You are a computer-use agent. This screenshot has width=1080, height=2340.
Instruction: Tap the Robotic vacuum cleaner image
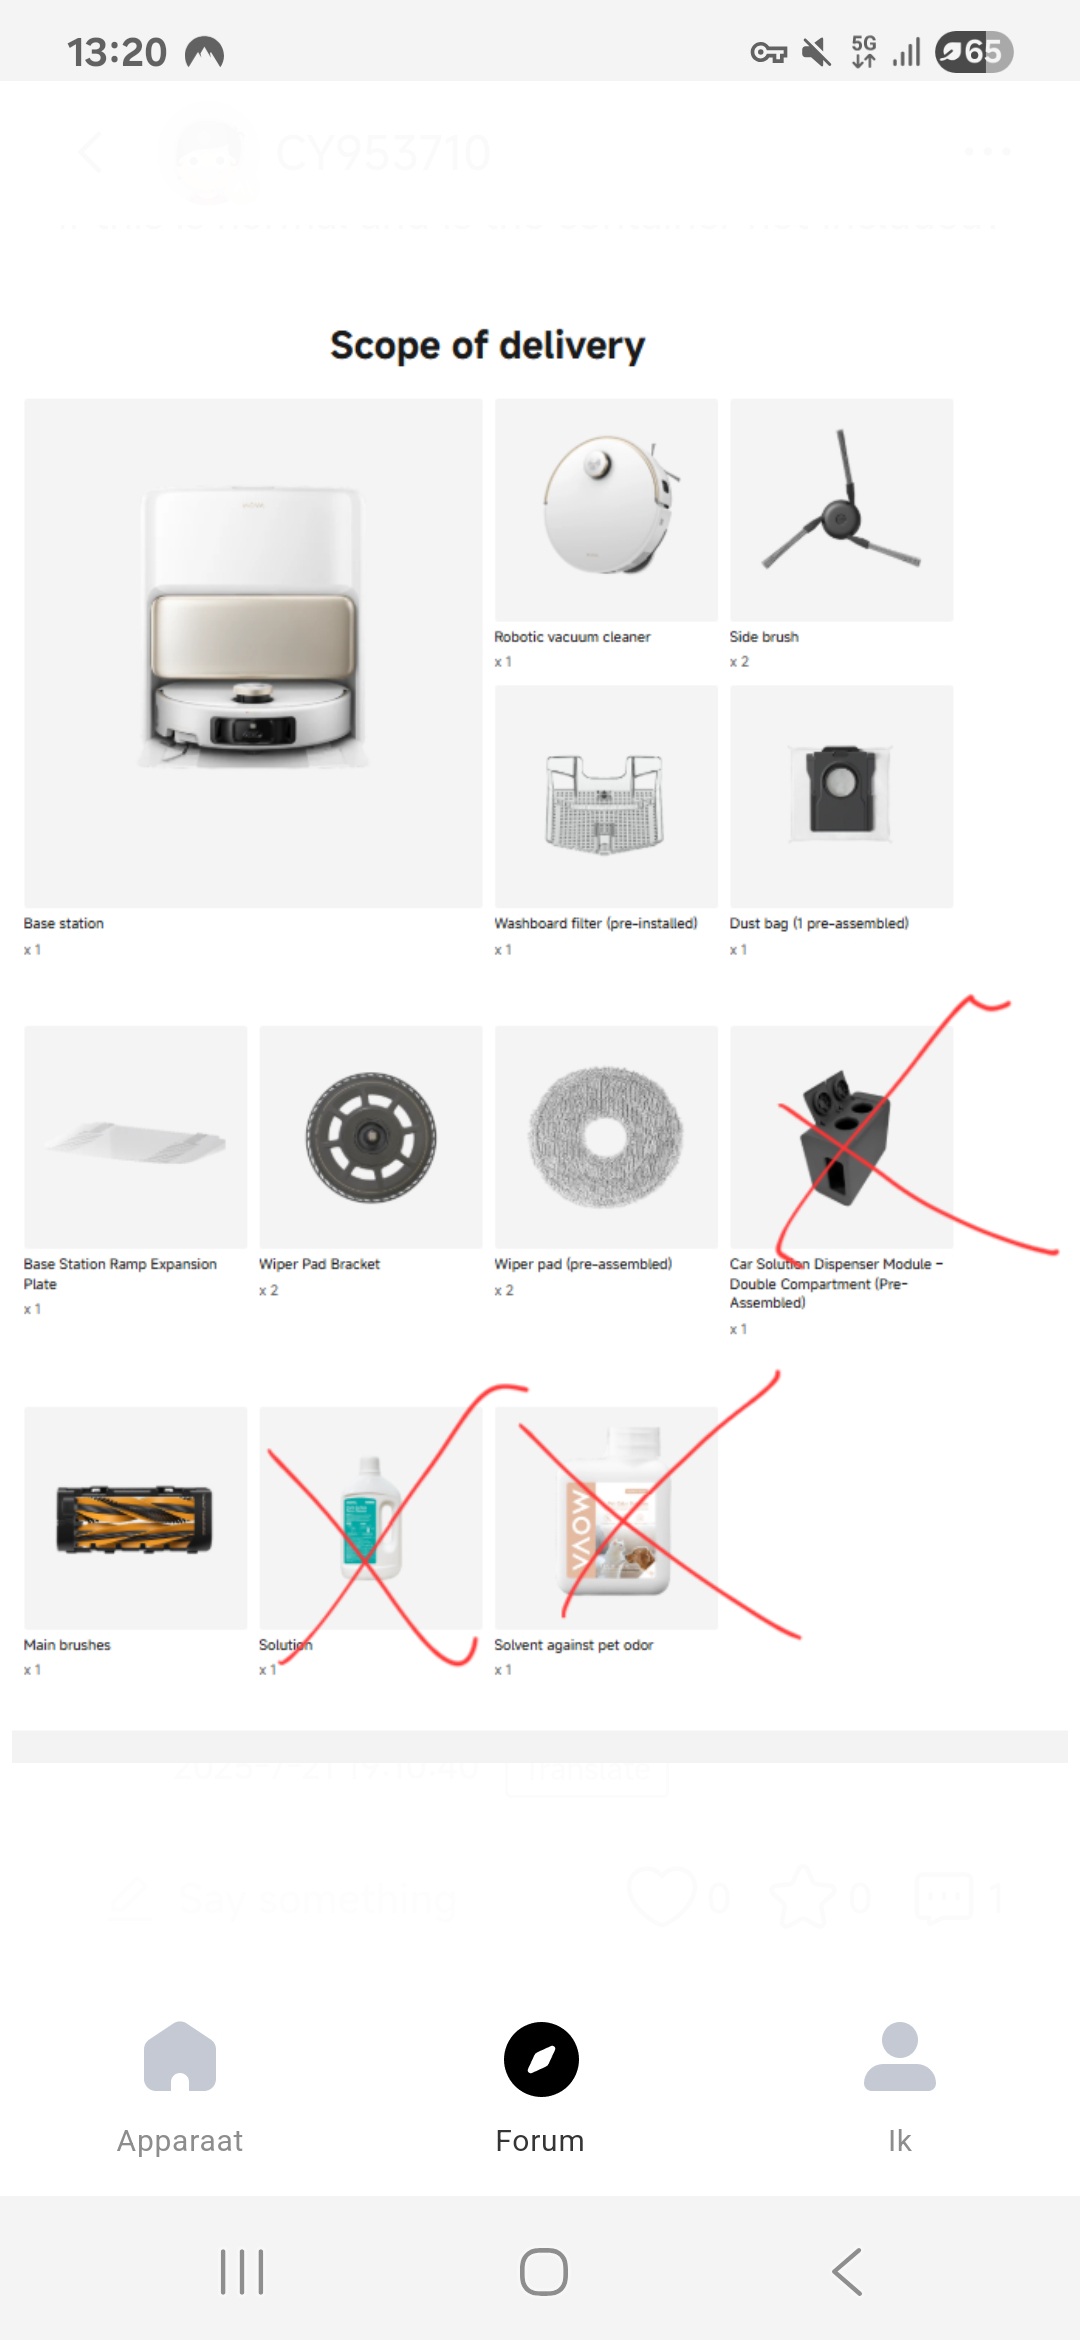click(606, 510)
